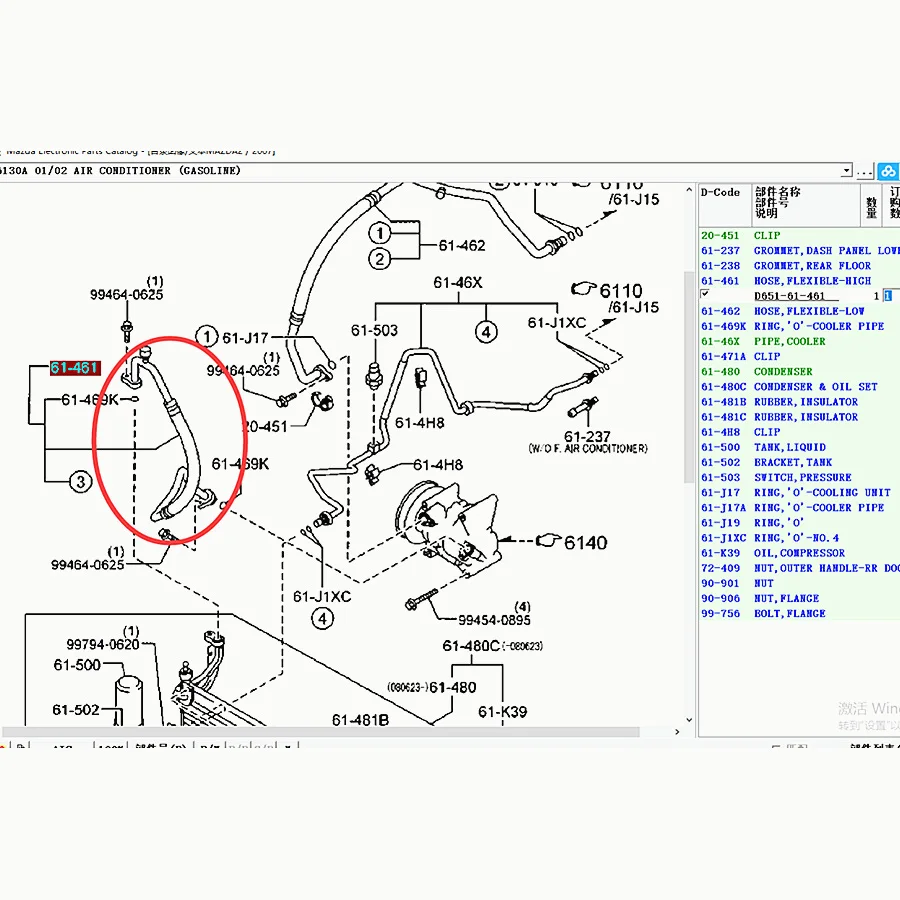Click the 61-237 label in the diagram
The image size is (900, 900).
(x=587, y=436)
